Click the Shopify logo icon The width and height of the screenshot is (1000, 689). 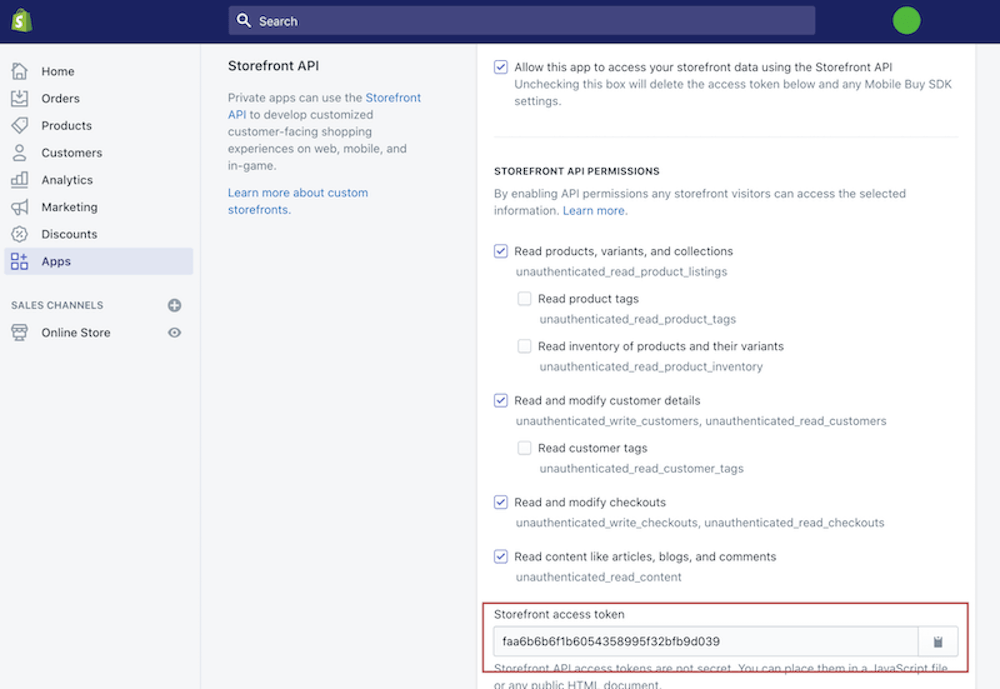point(21,20)
